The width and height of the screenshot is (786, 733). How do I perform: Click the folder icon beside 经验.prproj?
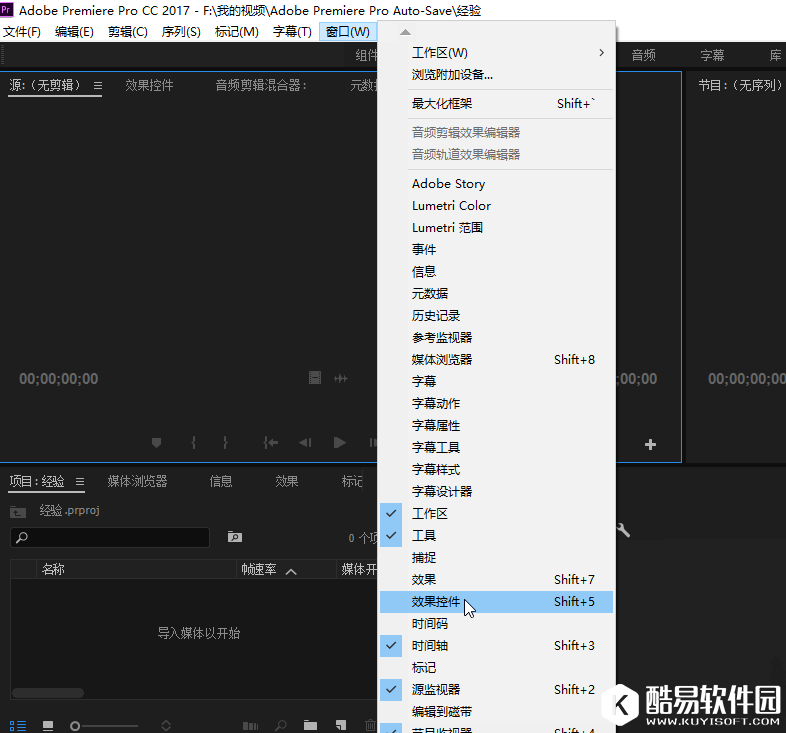click(18, 512)
